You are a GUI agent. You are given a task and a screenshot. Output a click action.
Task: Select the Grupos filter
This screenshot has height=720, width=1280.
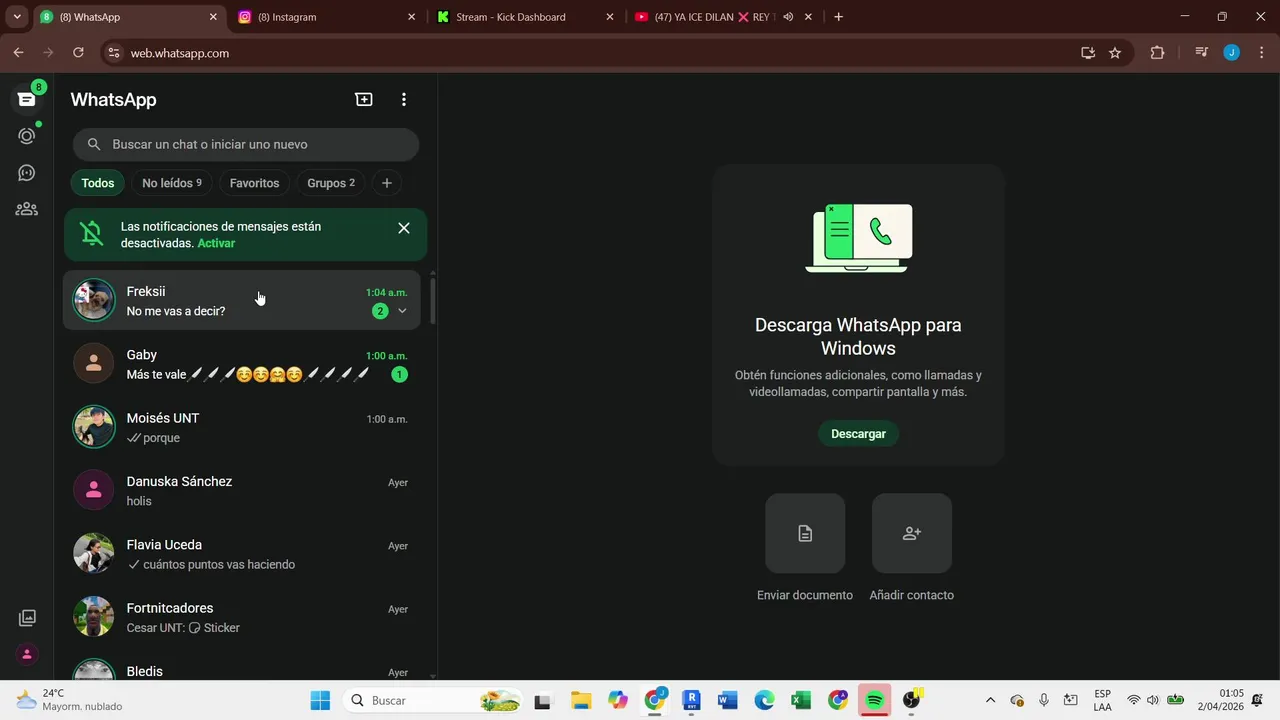(331, 183)
